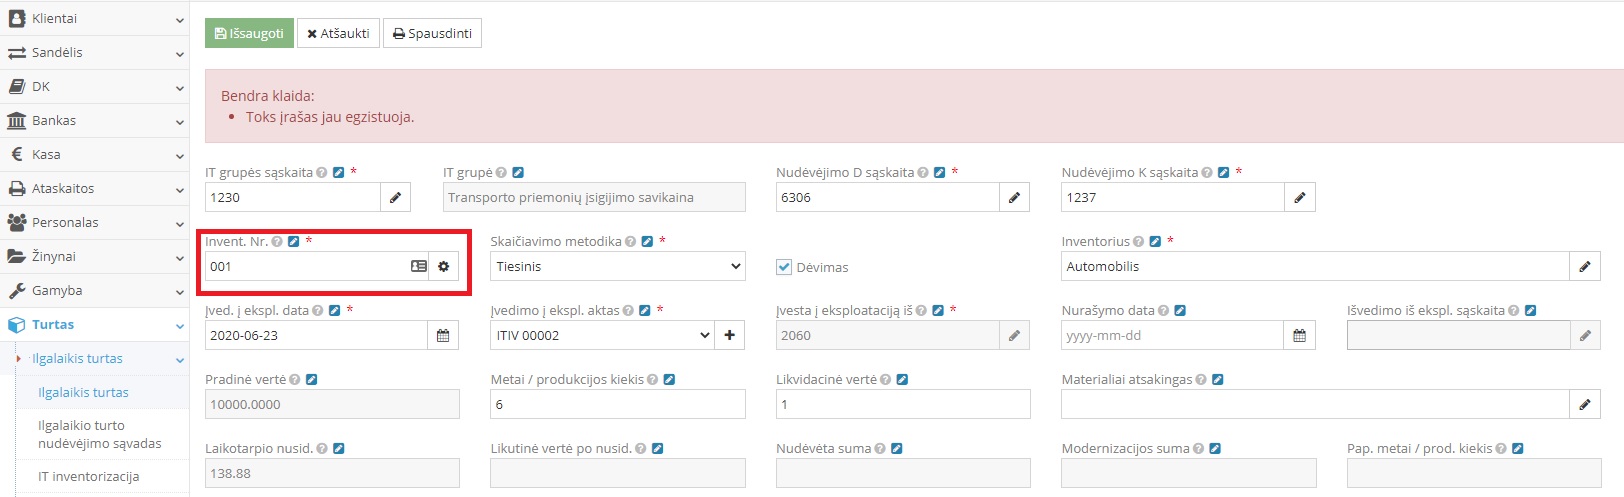
Task: Select IT inventorizacija submenu item
Action: (88, 477)
